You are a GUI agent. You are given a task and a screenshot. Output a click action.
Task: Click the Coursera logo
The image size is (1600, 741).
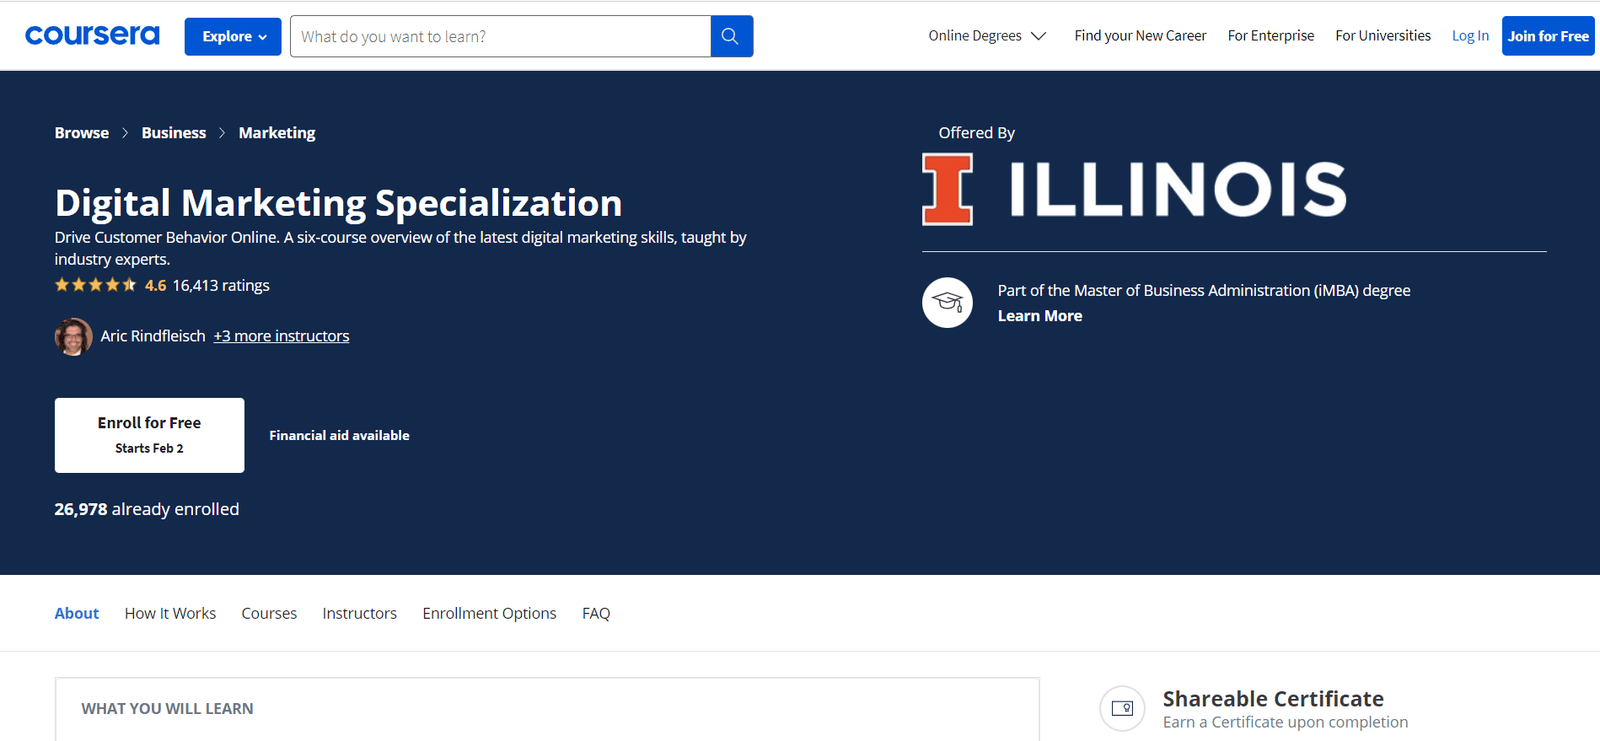point(92,36)
